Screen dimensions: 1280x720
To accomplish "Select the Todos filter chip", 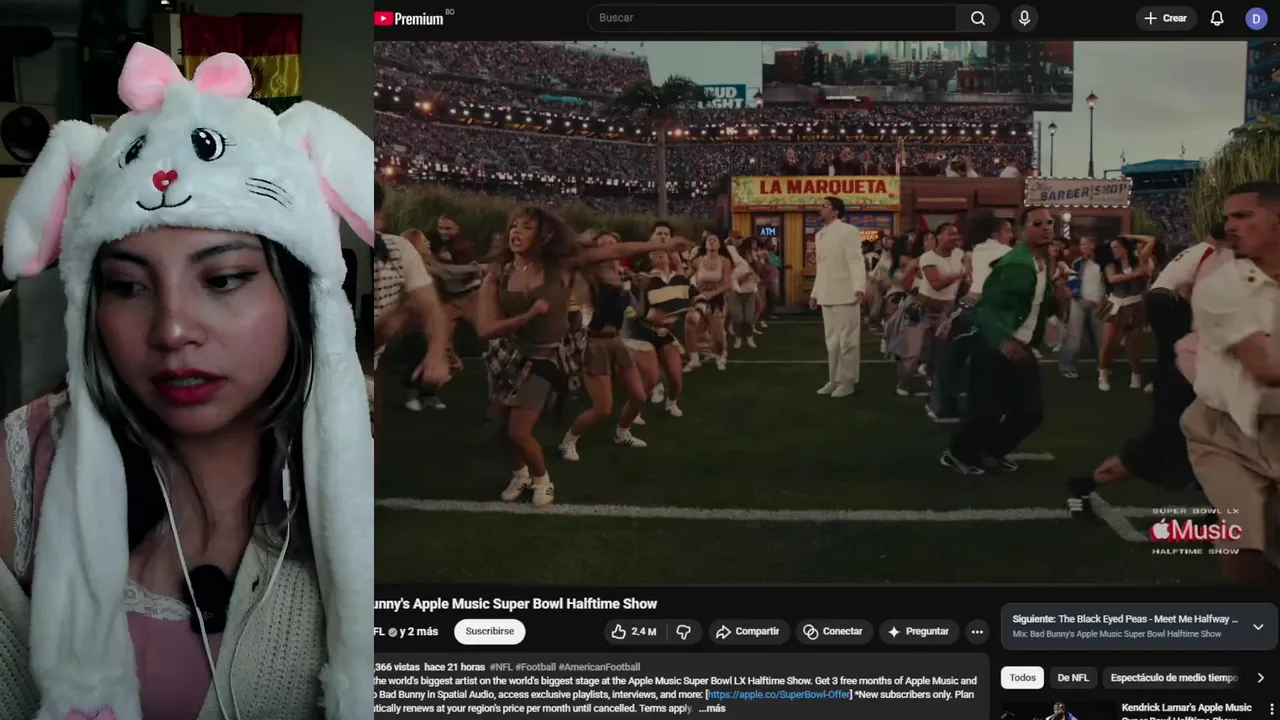I will 1022,677.
